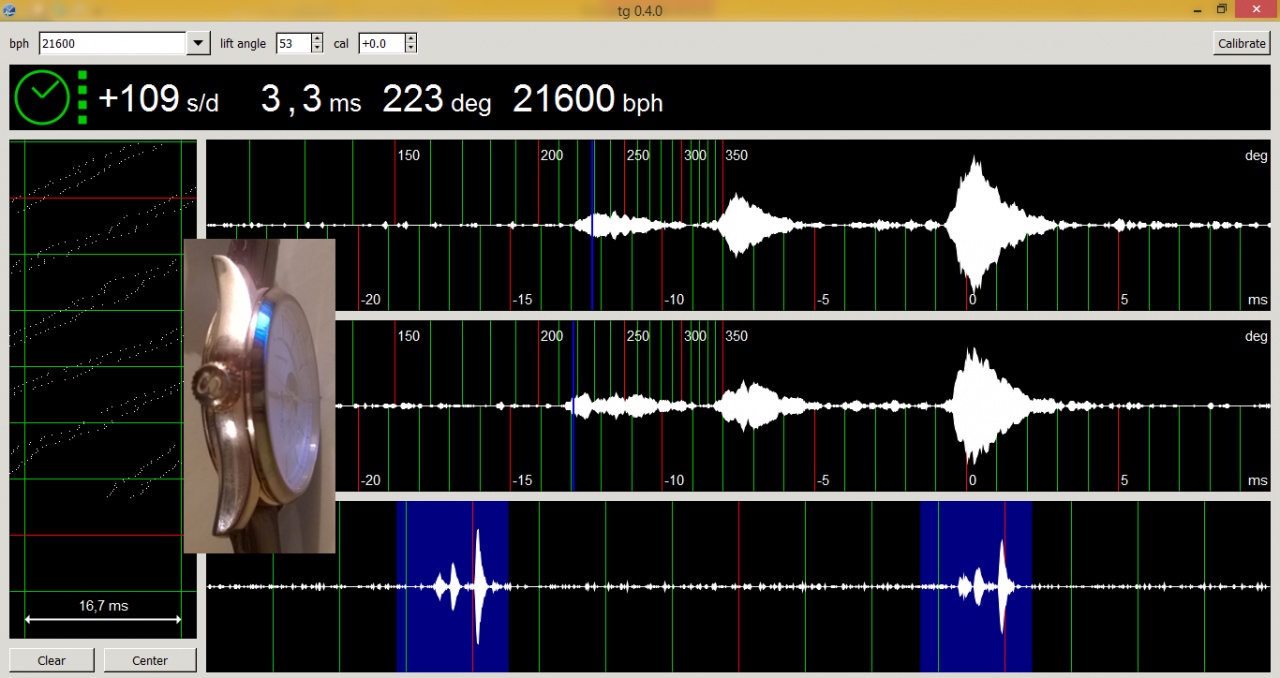Increase lift angle with up arrow

click(317, 39)
